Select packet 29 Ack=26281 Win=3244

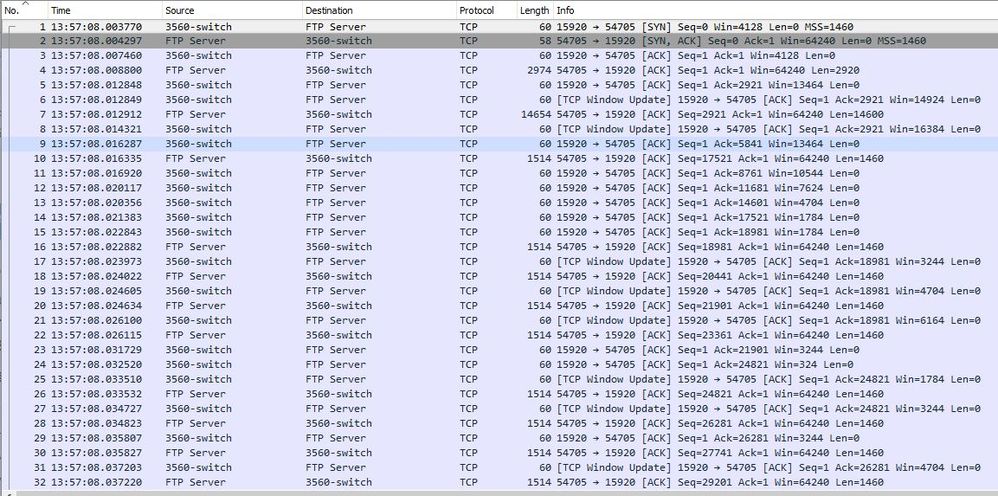click(500, 438)
